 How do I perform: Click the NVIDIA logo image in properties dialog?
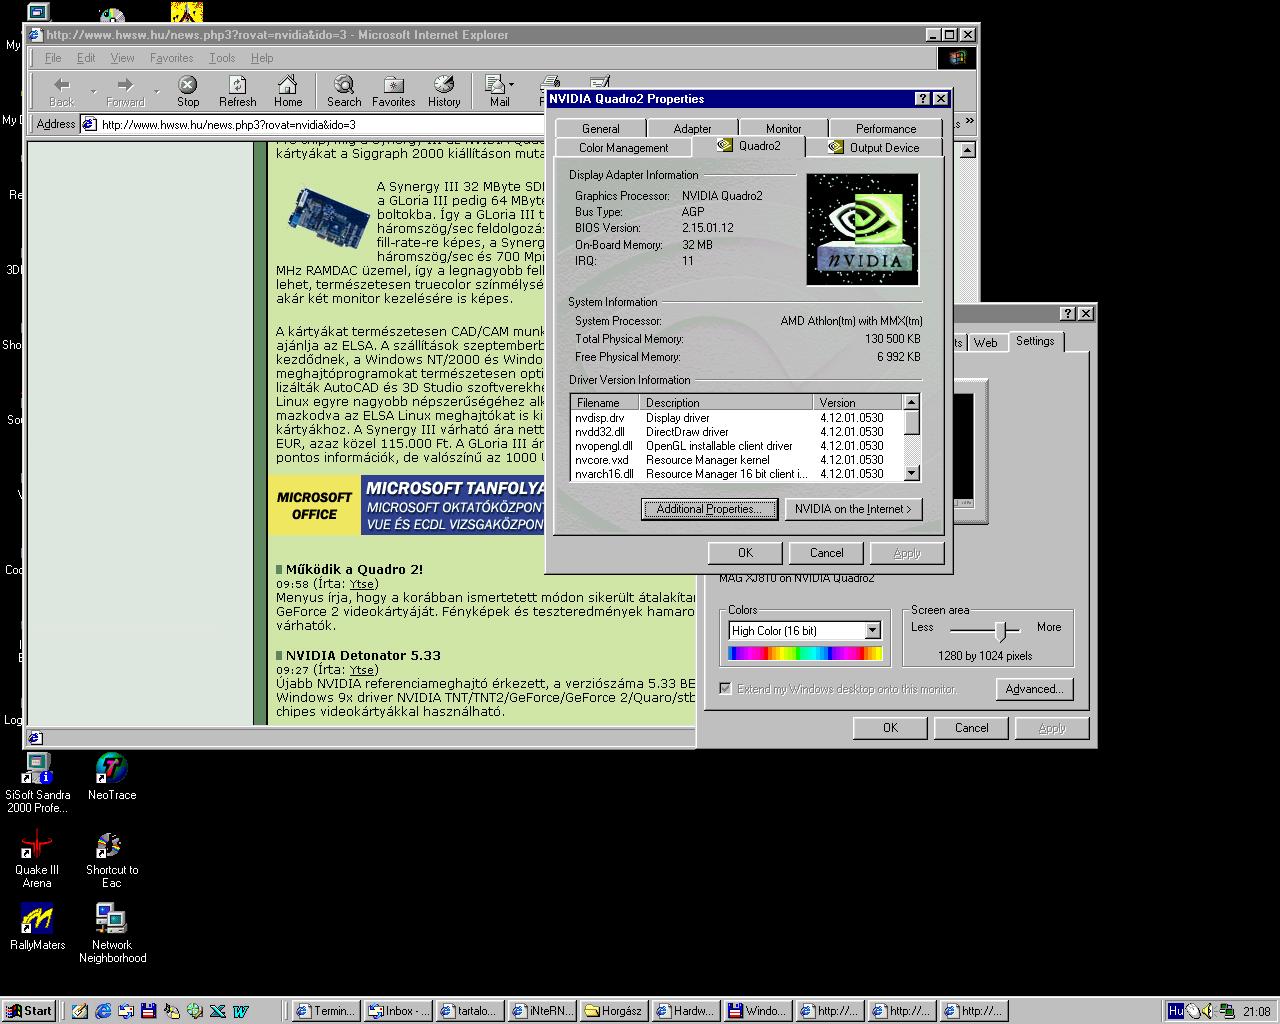(862, 230)
